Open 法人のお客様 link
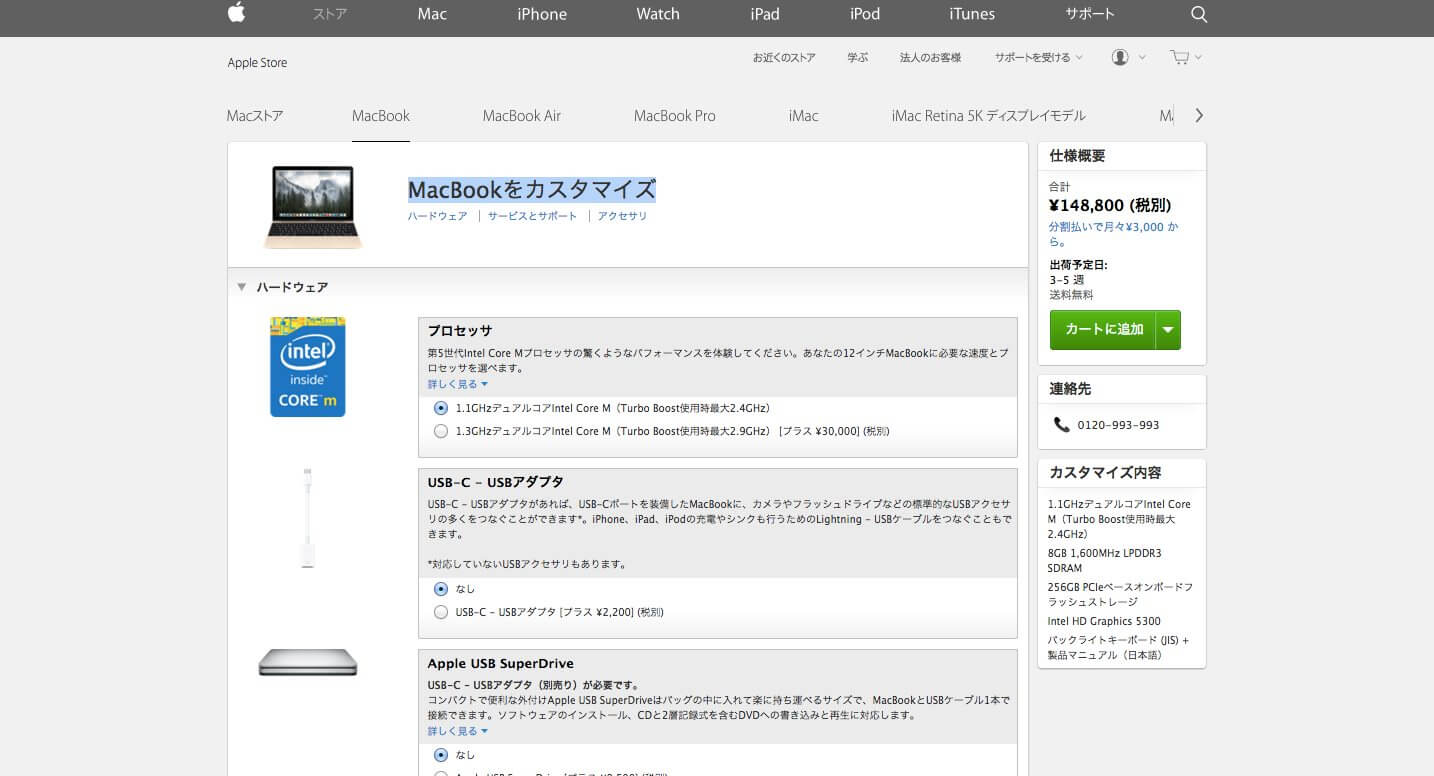The image size is (1434, 776). click(931, 58)
